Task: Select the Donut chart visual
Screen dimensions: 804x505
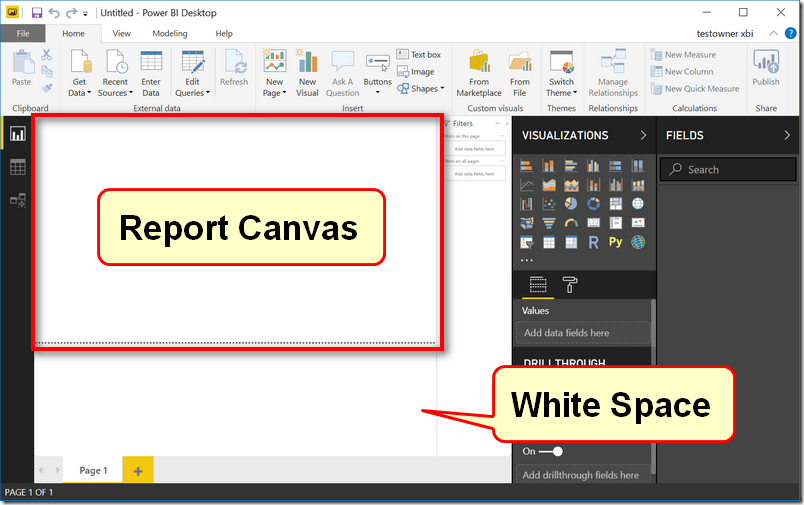Action: pos(593,204)
